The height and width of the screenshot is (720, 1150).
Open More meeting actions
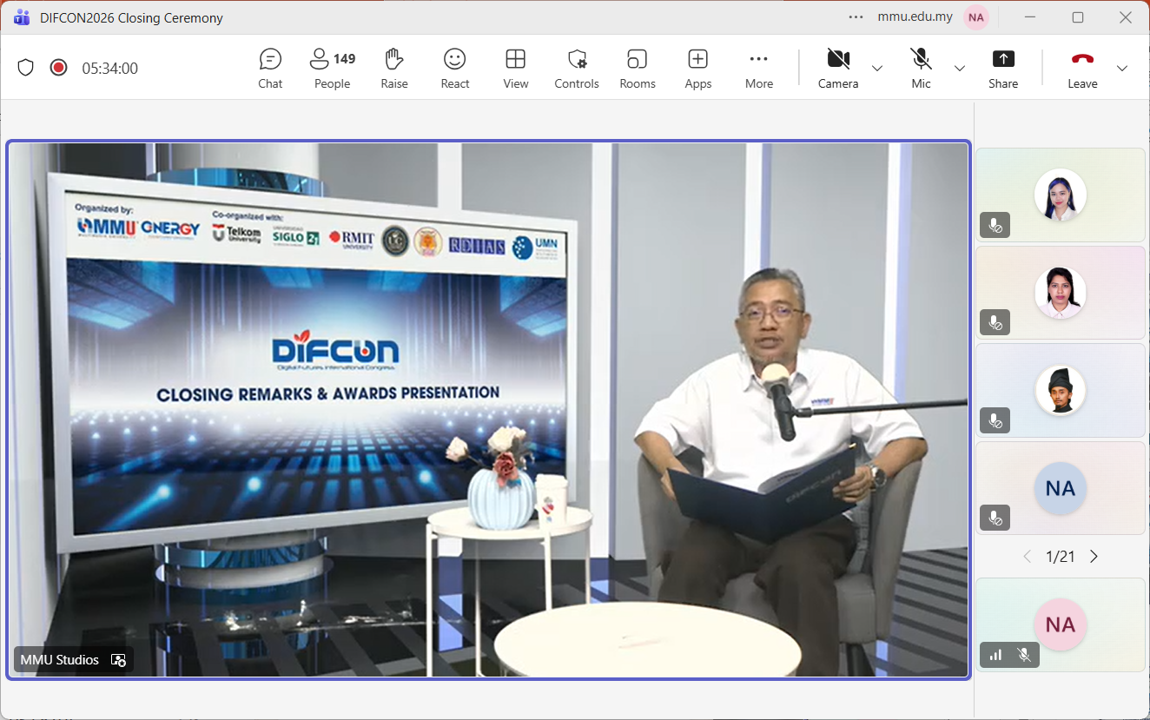click(759, 68)
